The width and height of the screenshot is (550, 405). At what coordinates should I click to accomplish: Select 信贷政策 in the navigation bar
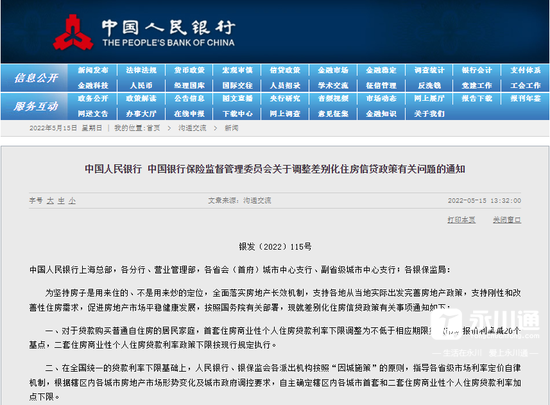coord(285,70)
